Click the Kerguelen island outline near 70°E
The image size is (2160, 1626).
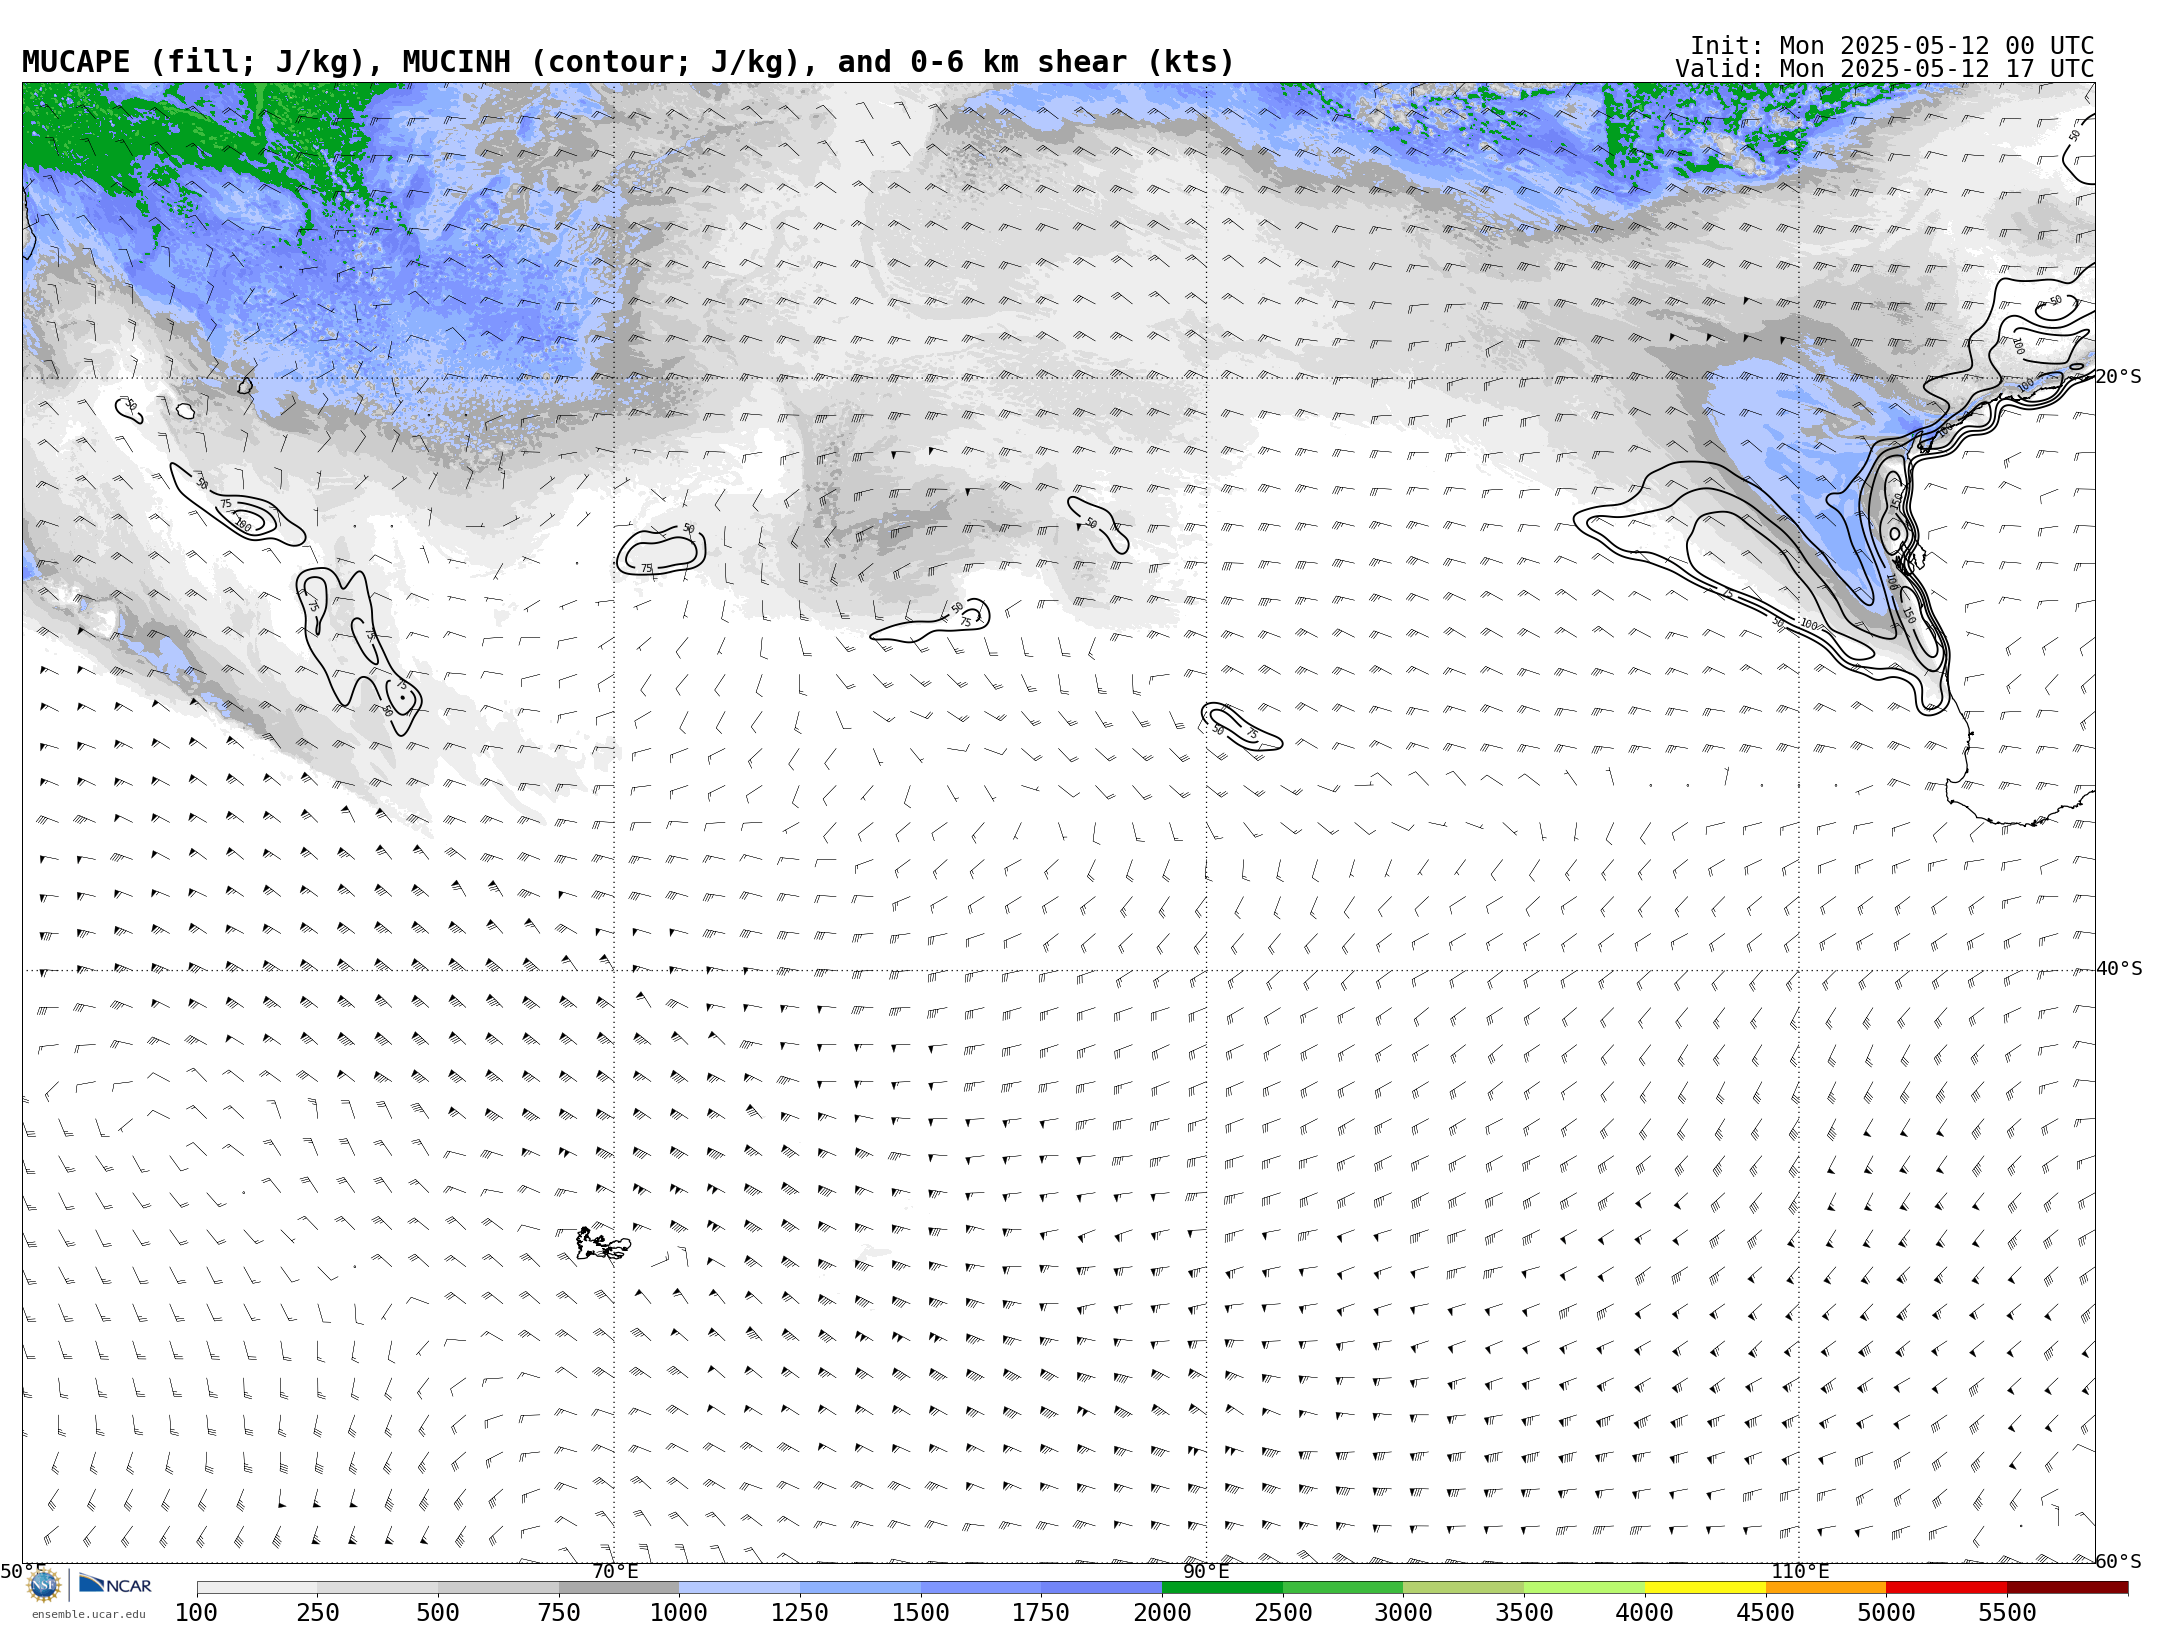(x=603, y=1244)
